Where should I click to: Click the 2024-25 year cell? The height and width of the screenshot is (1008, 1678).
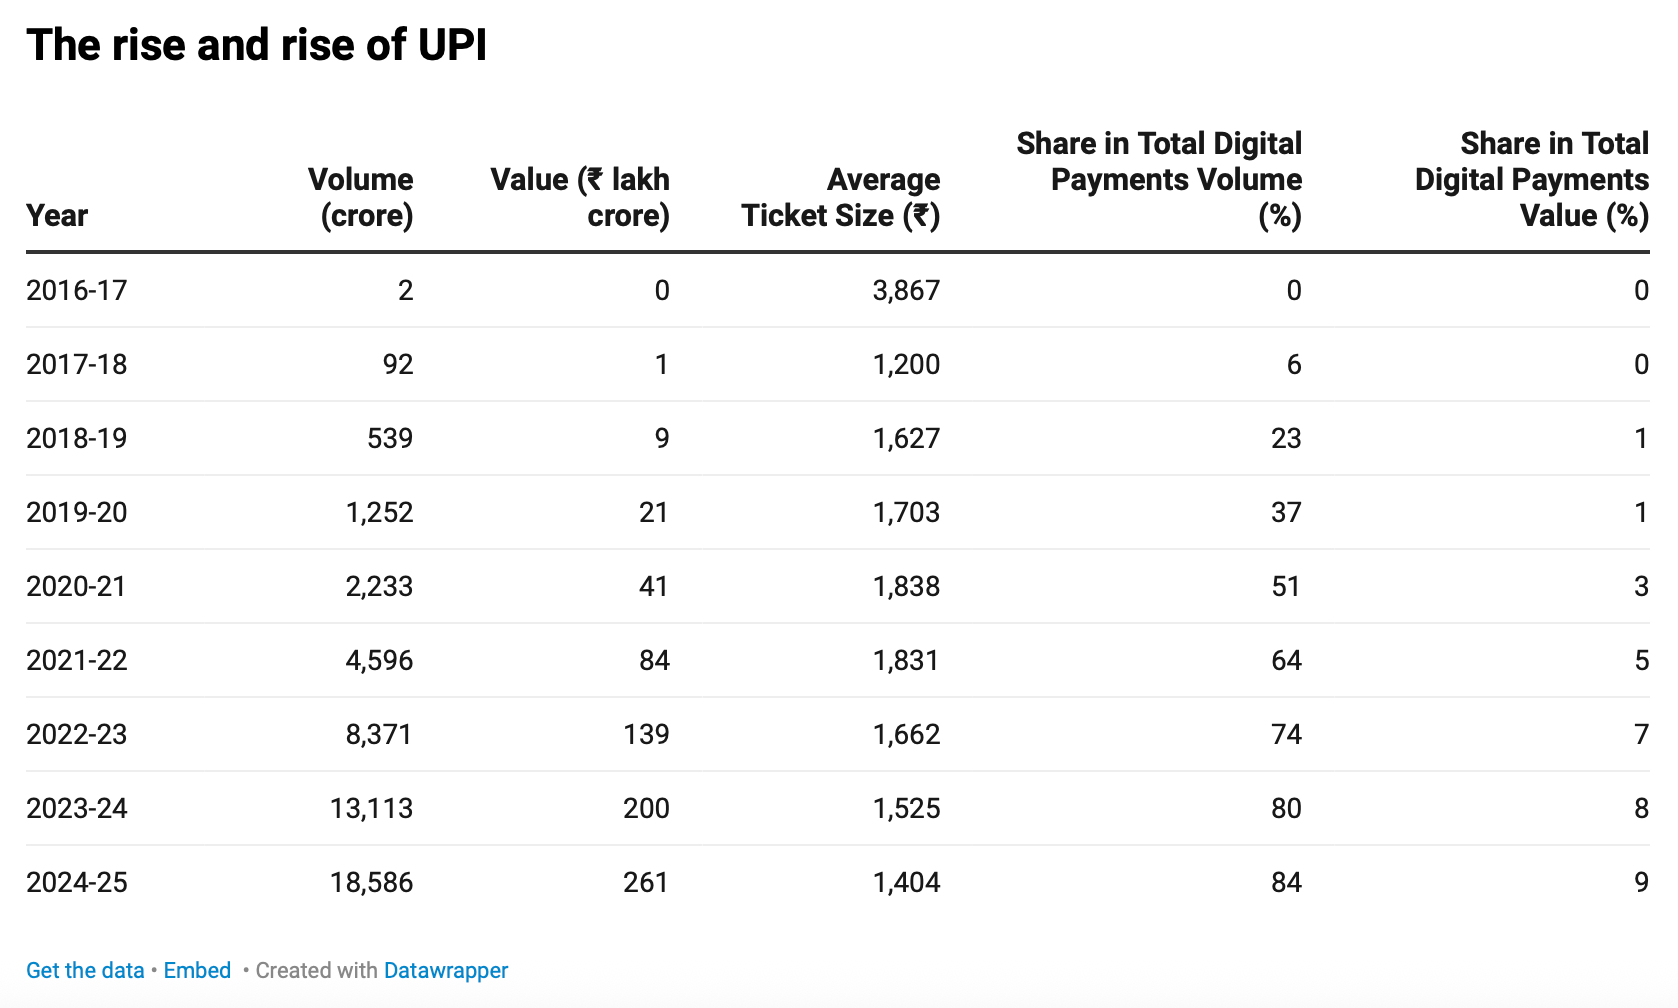[77, 882]
